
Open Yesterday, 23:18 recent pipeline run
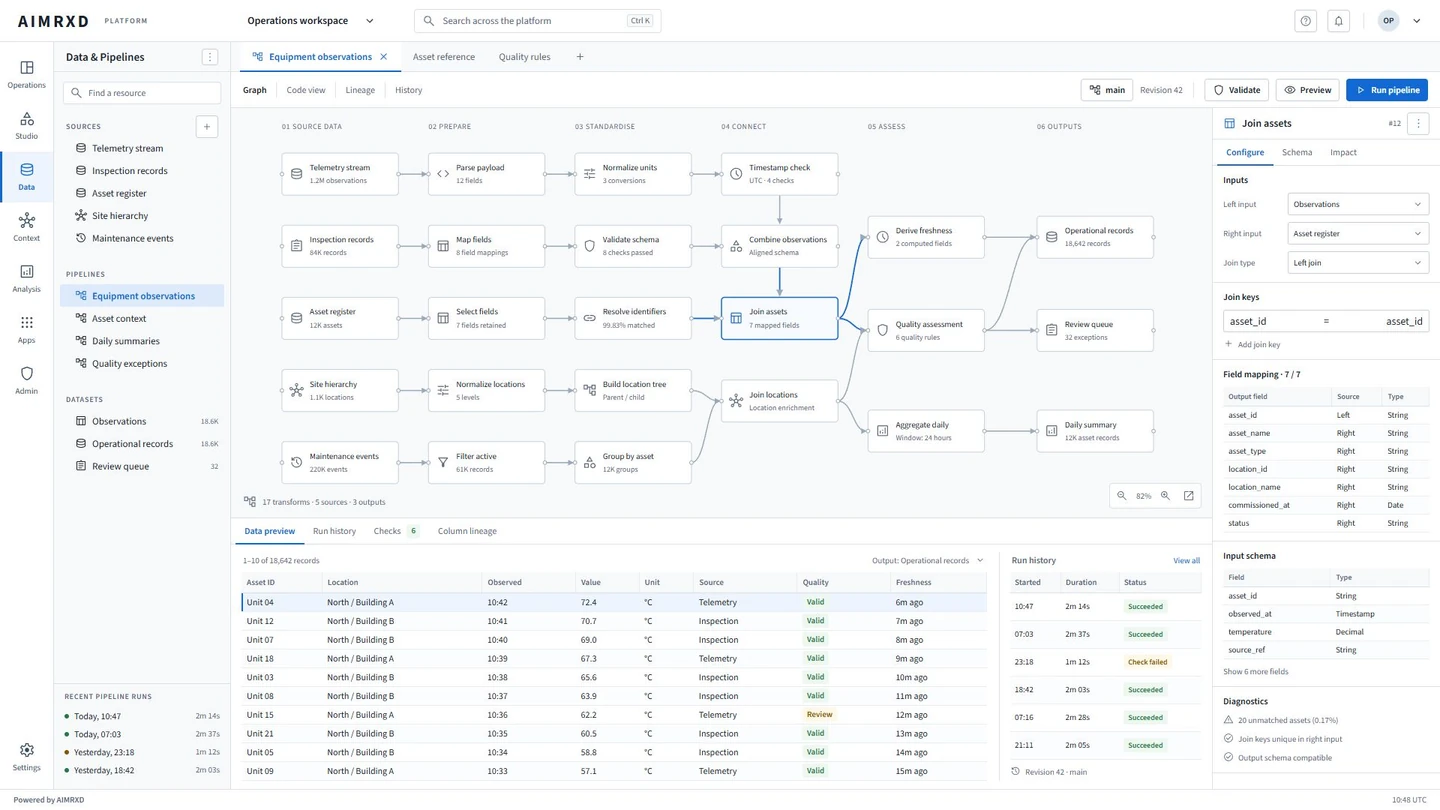click(x=142, y=752)
